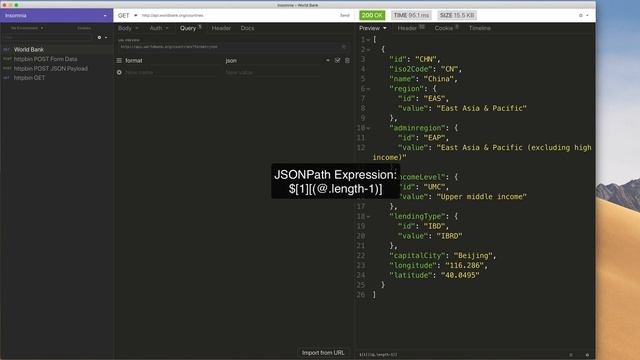Click the response filter JSONPath input
Image resolution: width=640 pixels, height=360 pixels.
(x=461, y=355)
